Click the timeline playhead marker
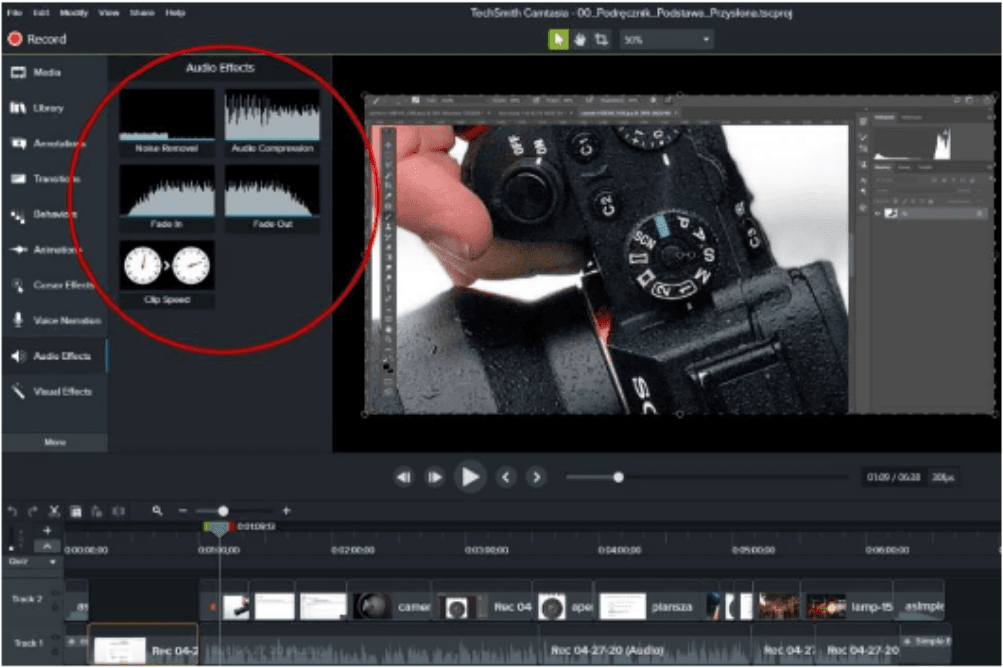1003x668 pixels. tap(218, 528)
